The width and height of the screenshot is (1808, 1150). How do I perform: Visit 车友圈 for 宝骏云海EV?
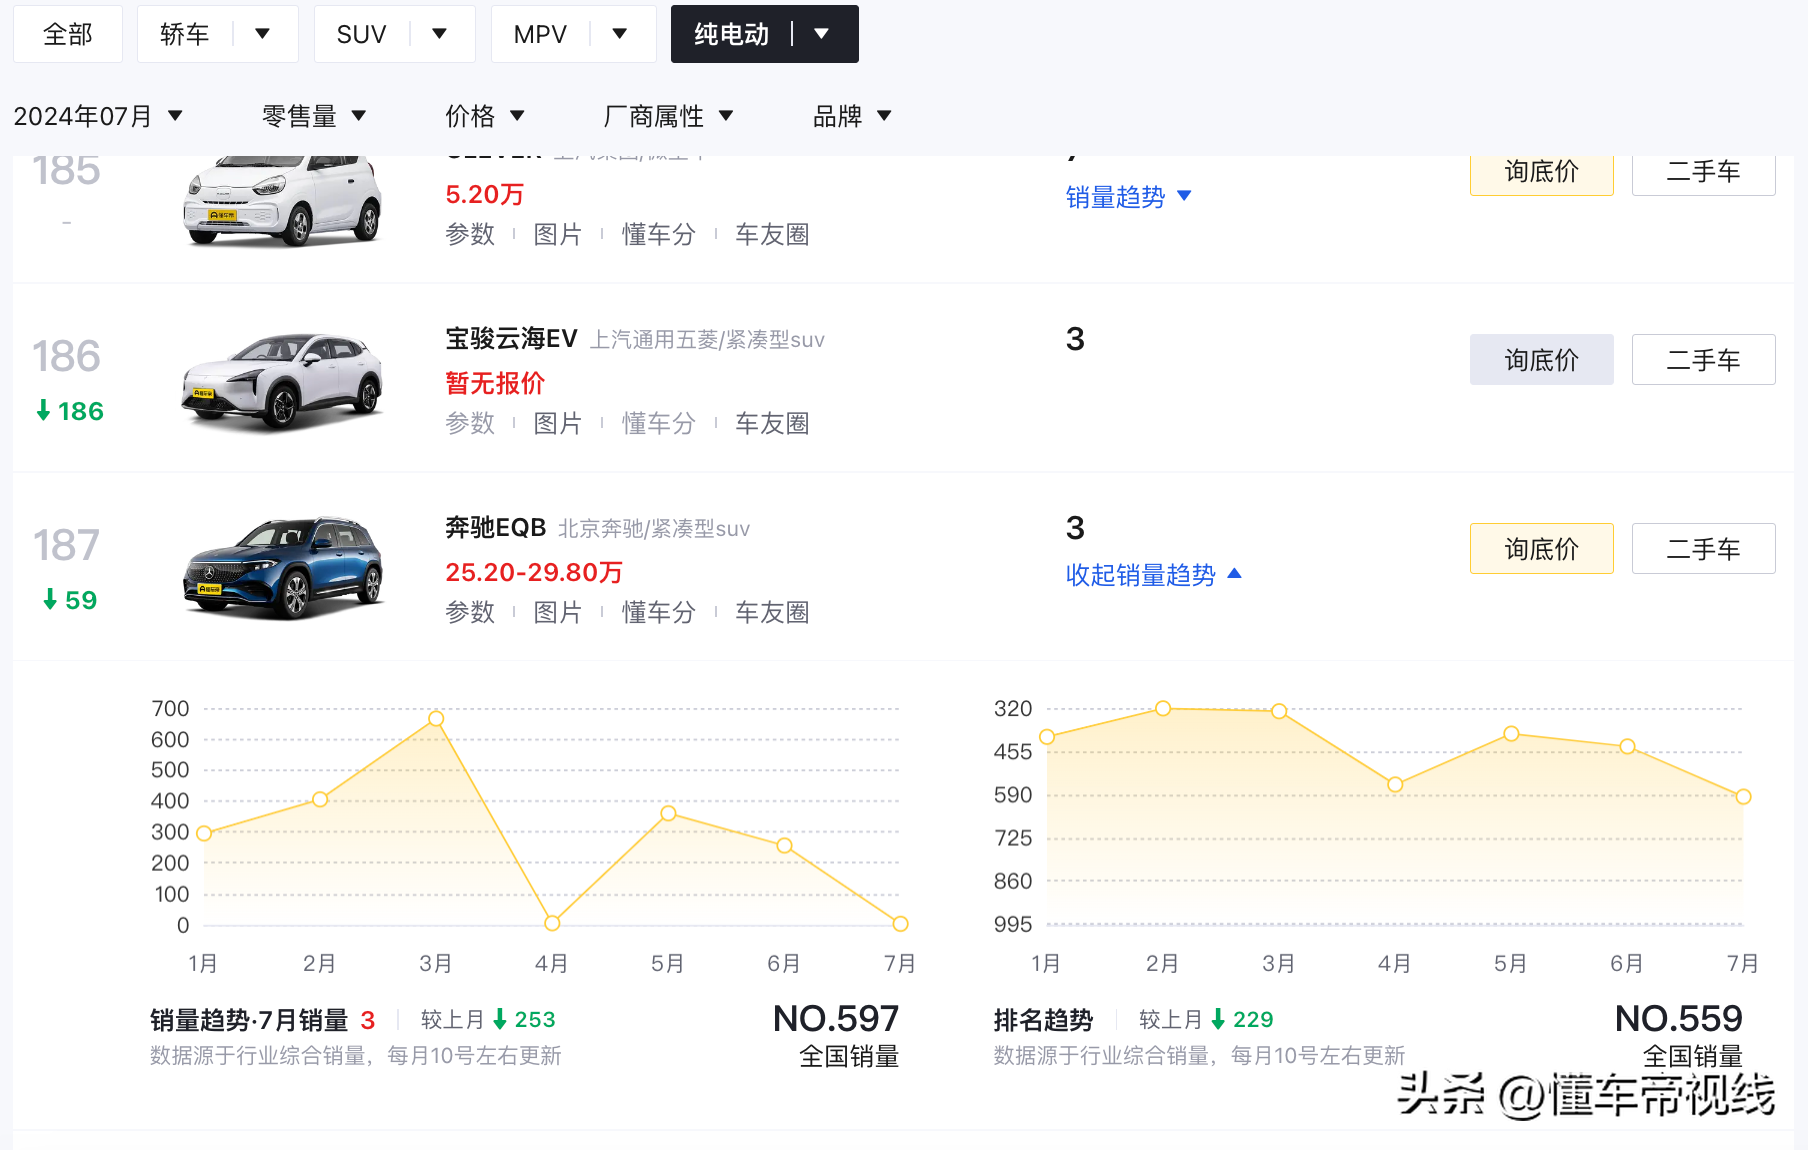click(x=772, y=423)
